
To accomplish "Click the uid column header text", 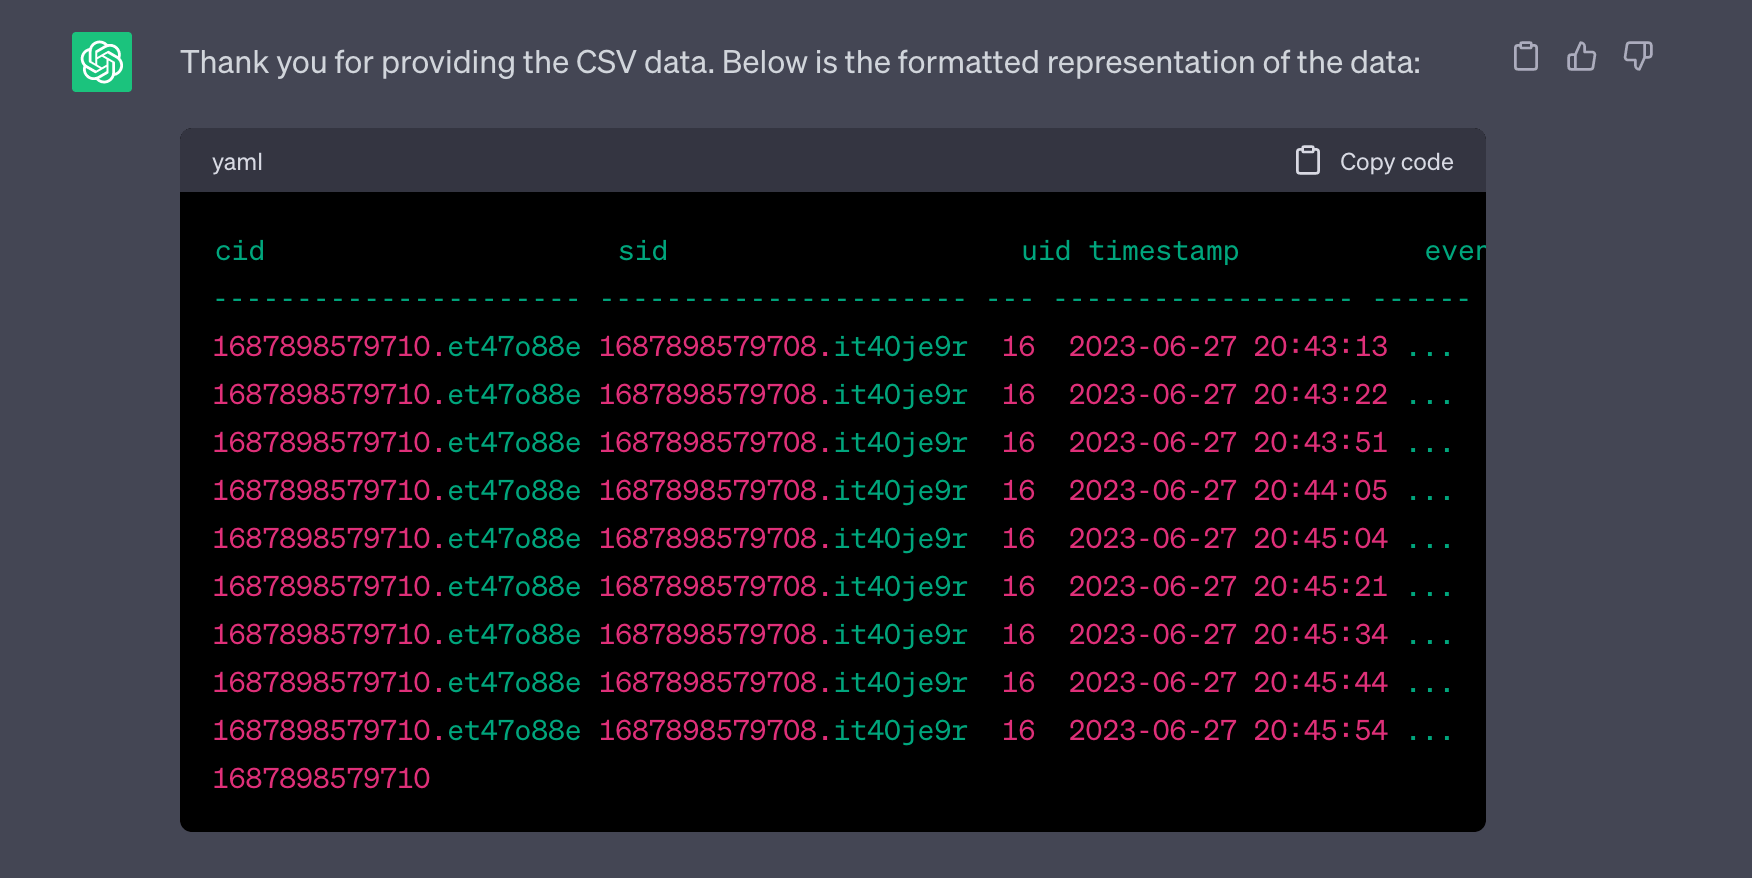I will (x=1044, y=251).
